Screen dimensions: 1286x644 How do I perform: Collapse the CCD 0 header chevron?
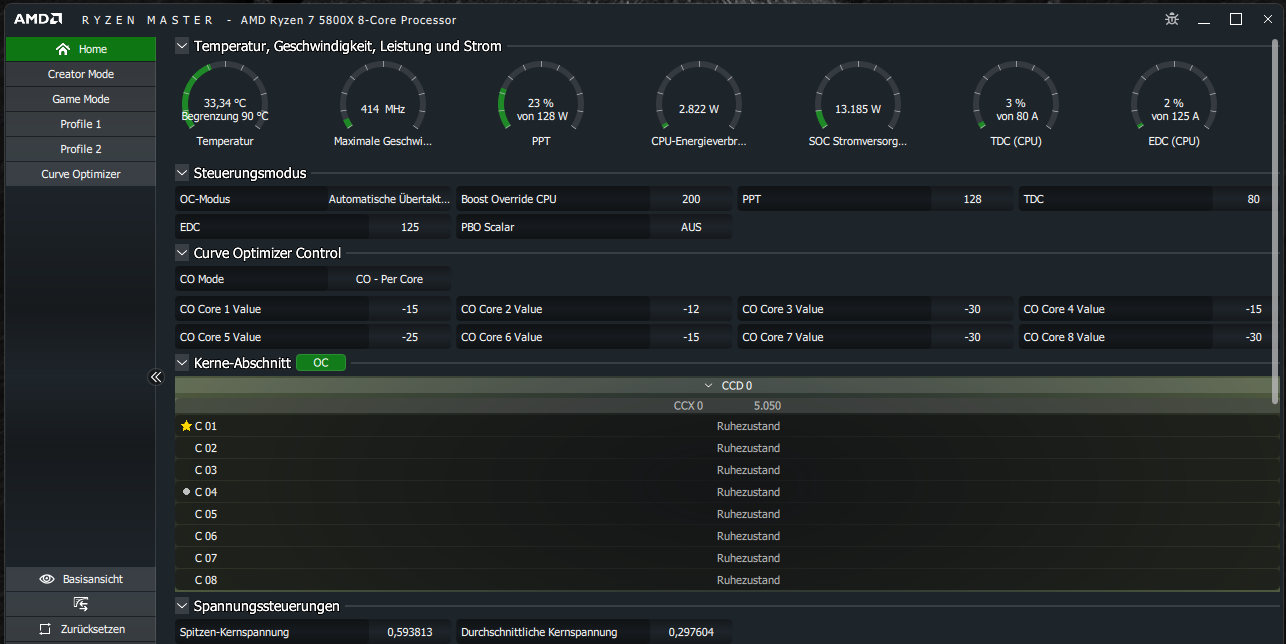[709, 385]
